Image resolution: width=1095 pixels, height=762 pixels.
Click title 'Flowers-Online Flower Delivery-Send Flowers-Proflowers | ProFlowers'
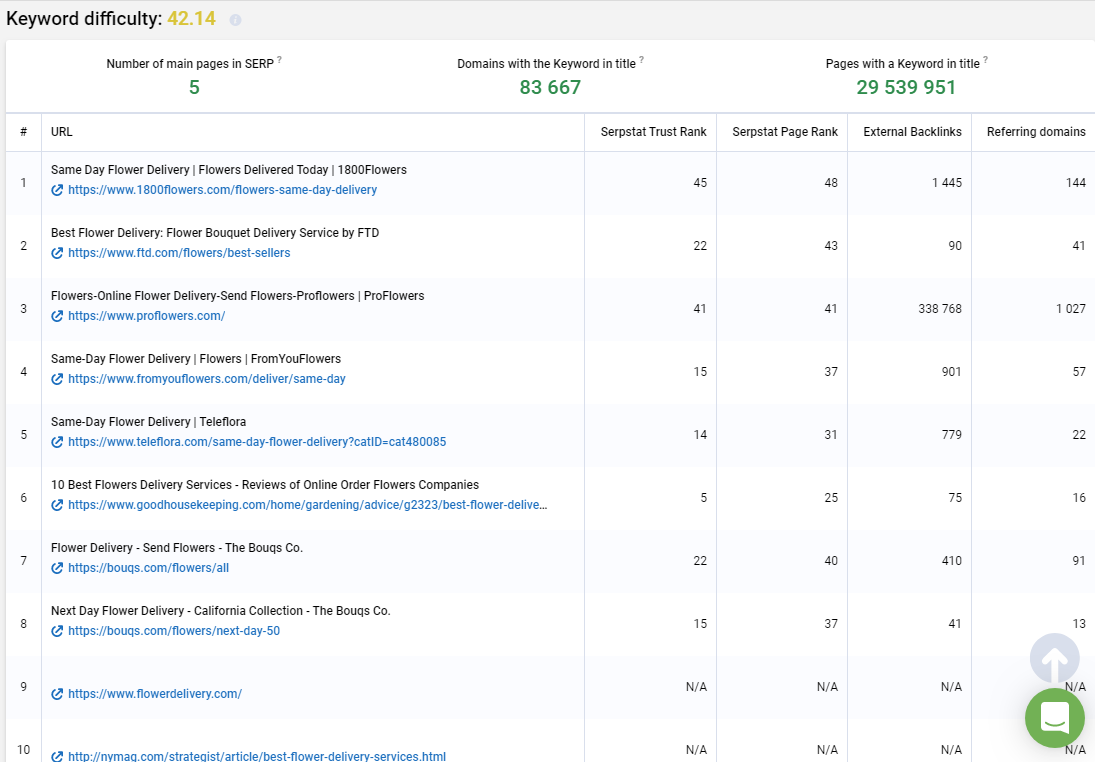pyautogui.click(x=237, y=295)
